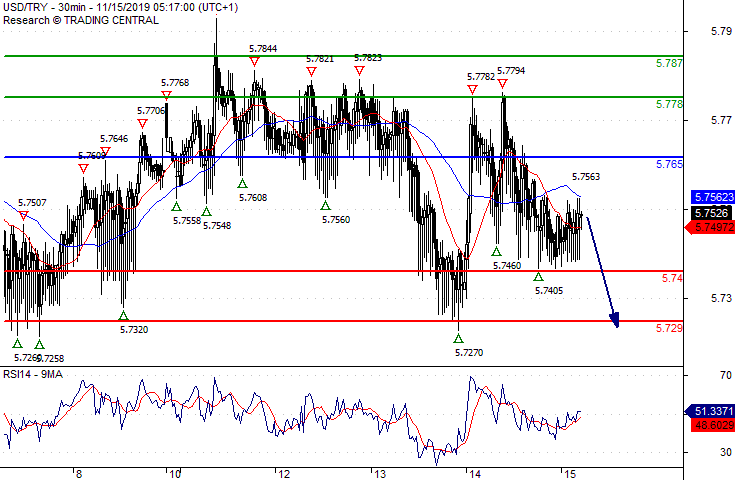Click the 5.73 price axis label
This screenshot has height=480, width=735.
(x=721, y=298)
